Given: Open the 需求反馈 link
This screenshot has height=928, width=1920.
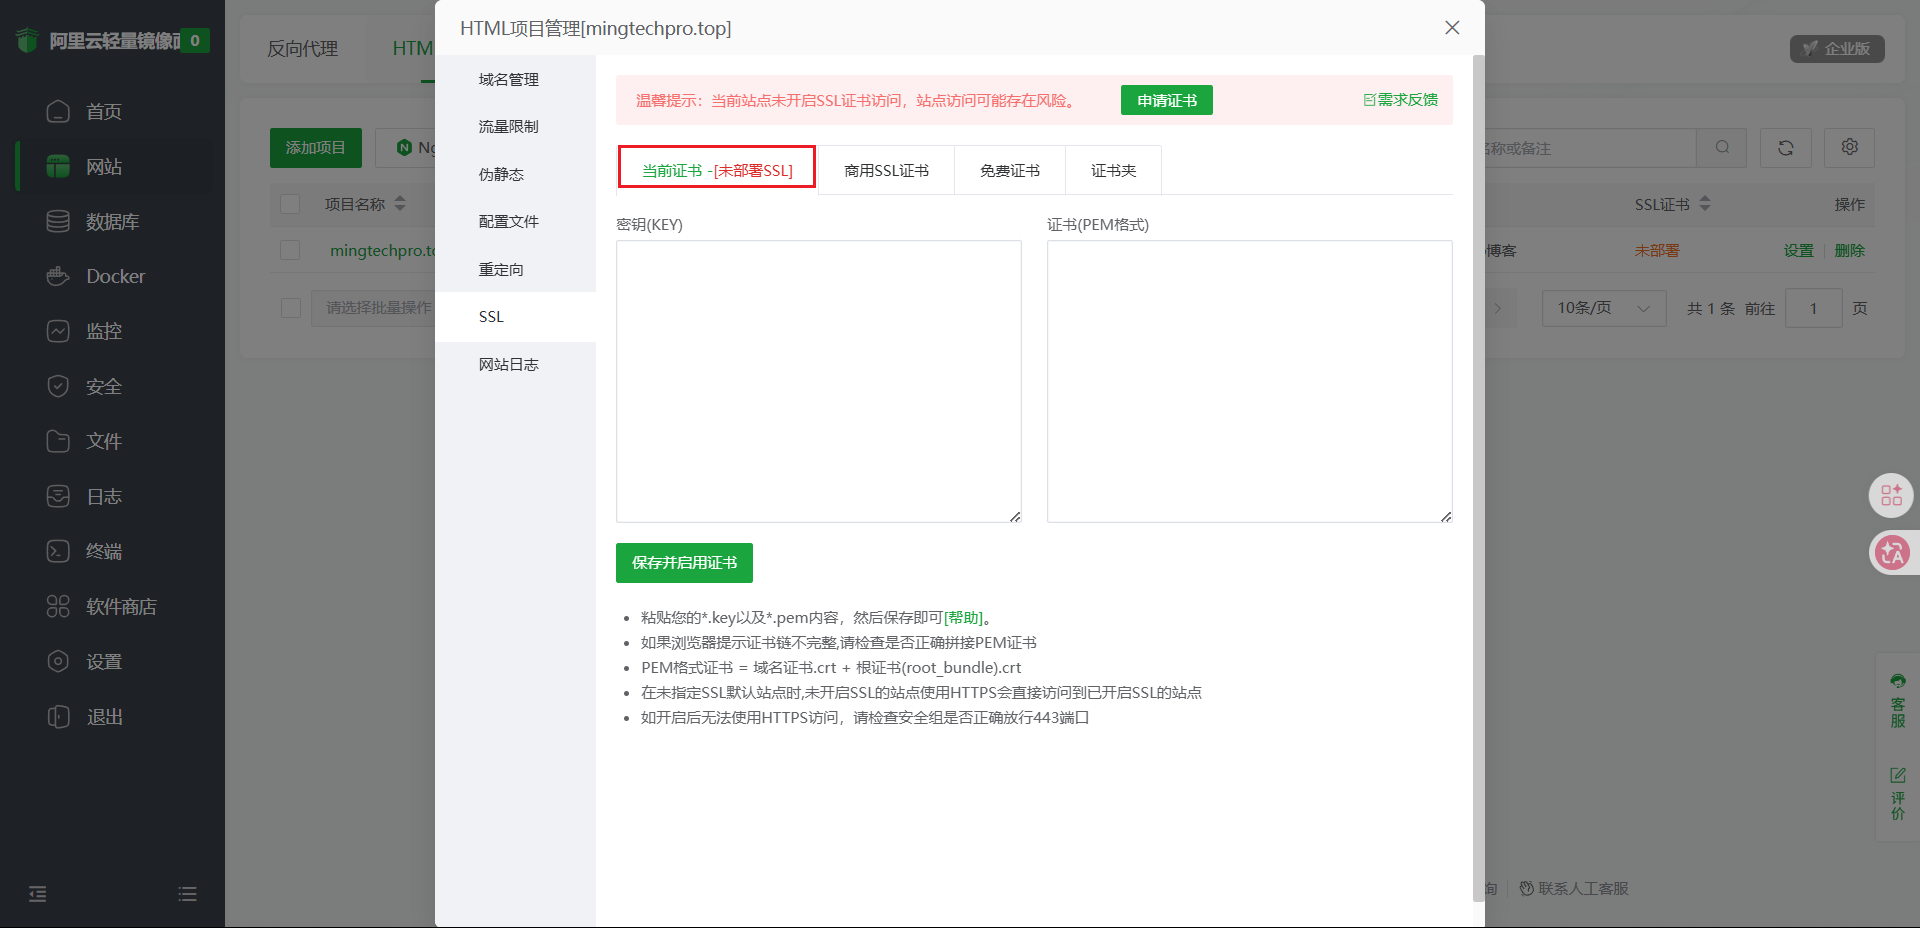Looking at the screenshot, I should pos(1400,100).
